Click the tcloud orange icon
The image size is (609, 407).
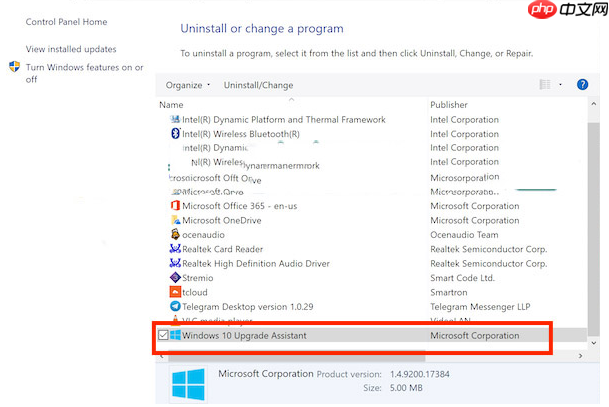175,292
